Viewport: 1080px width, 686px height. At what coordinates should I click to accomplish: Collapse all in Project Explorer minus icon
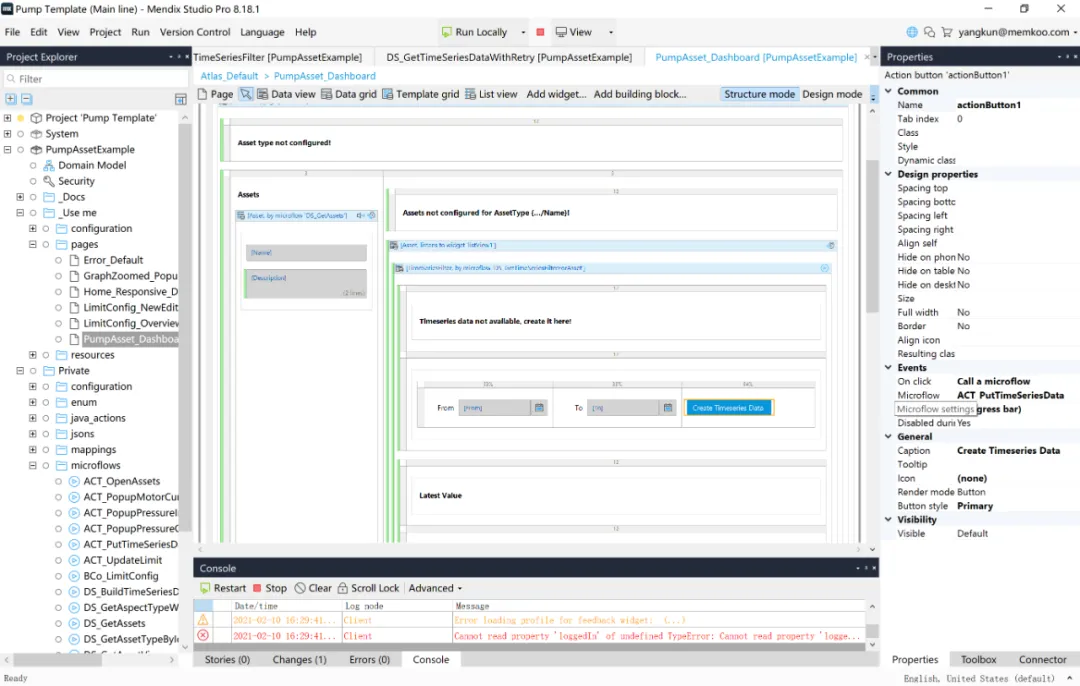[x=26, y=98]
